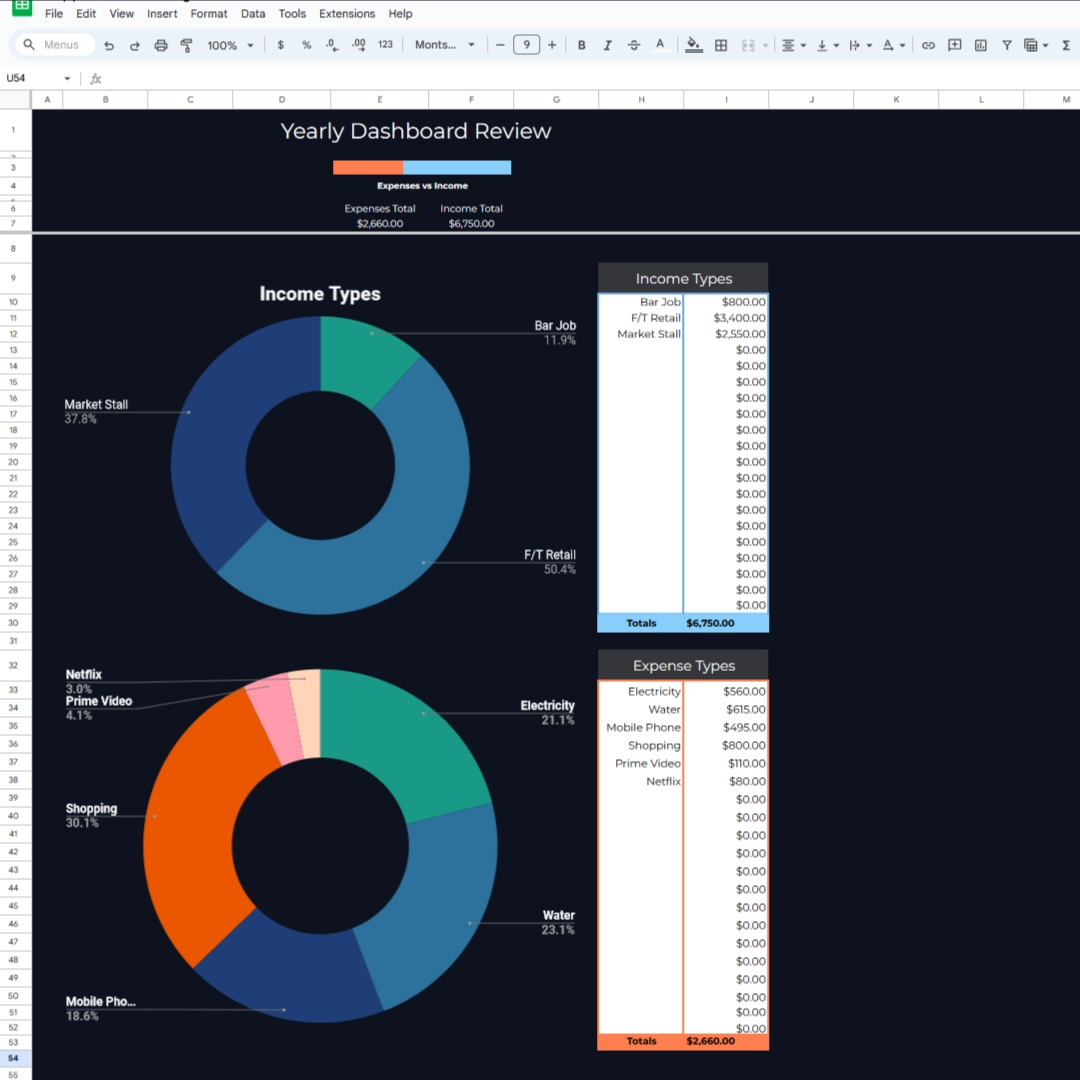Open the zoom 100% dropdown
This screenshot has height=1080, width=1080.
(230, 45)
